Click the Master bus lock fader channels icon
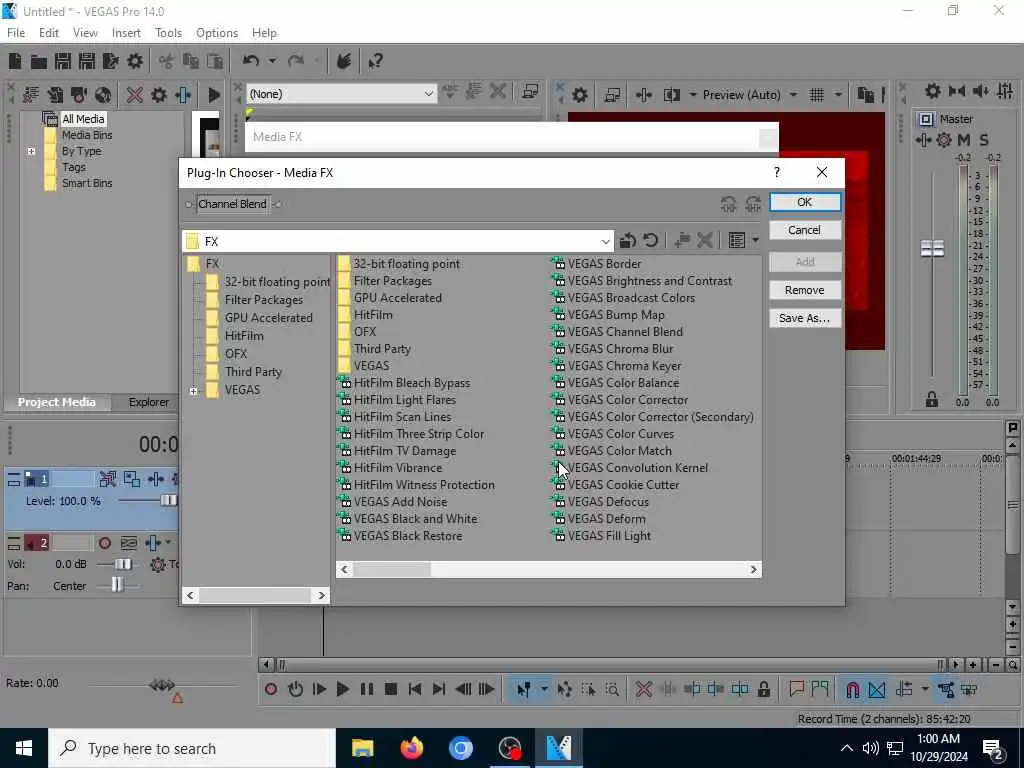Viewport: 1024px width, 768px height. tap(932, 400)
